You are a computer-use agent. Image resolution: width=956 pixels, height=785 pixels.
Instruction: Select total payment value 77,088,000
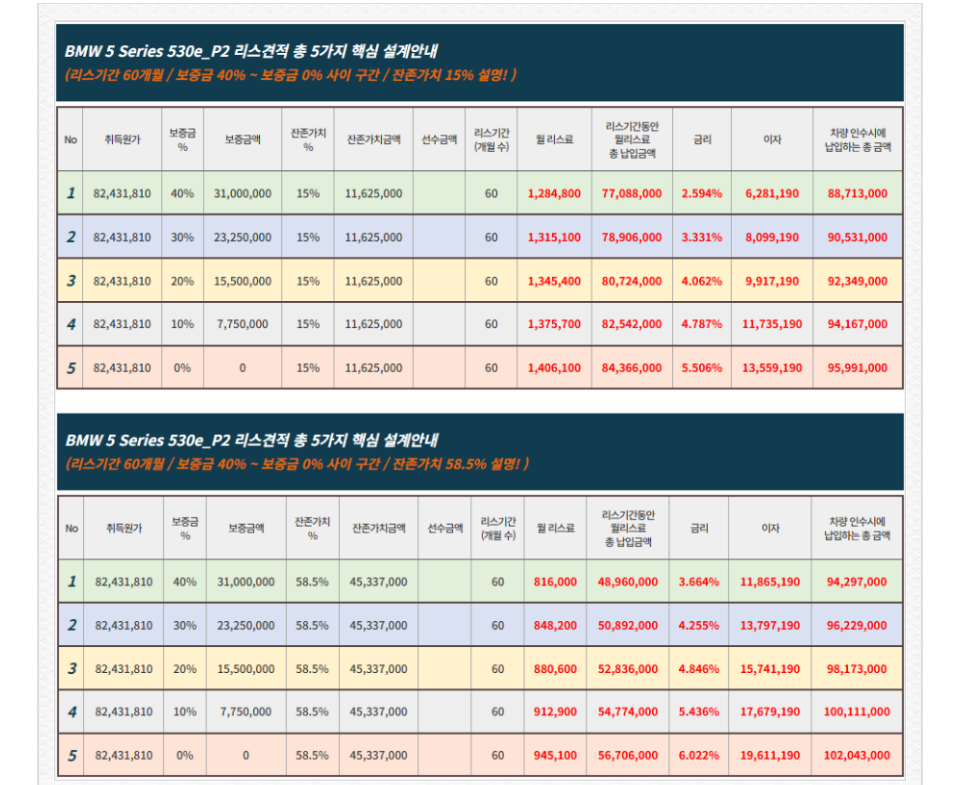(632, 193)
